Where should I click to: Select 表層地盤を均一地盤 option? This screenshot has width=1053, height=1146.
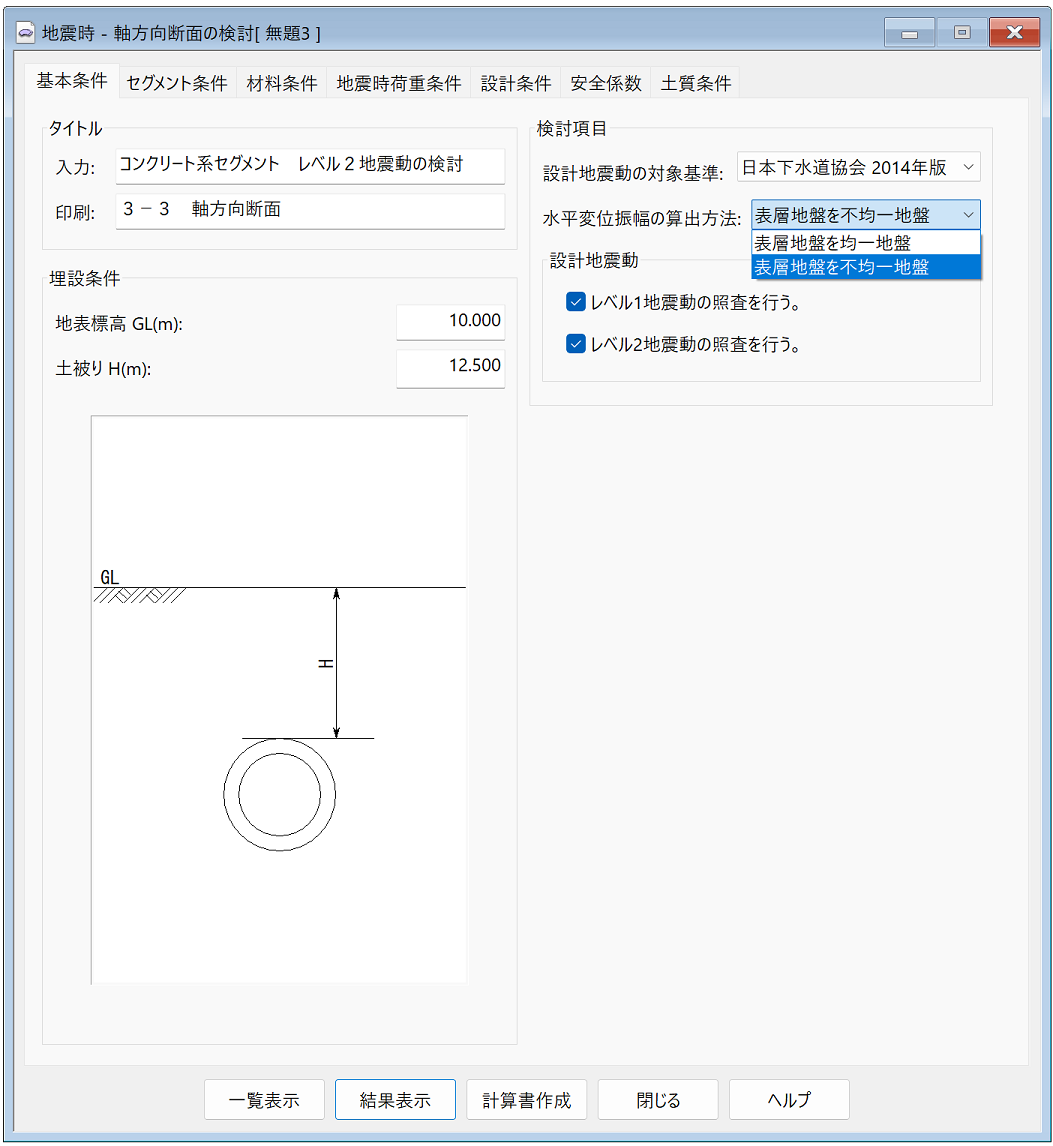click(x=866, y=243)
